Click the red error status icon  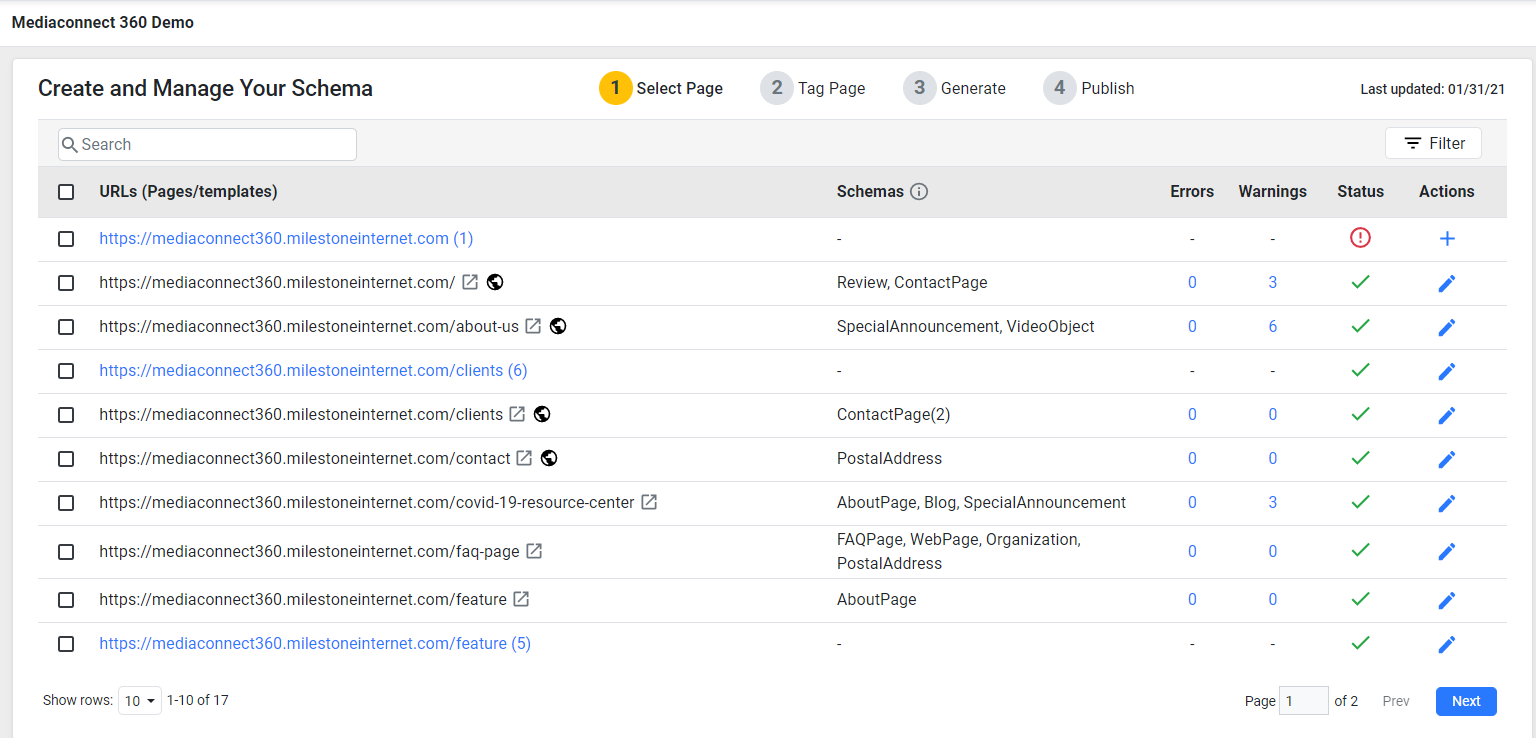pyautogui.click(x=1360, y=238)
